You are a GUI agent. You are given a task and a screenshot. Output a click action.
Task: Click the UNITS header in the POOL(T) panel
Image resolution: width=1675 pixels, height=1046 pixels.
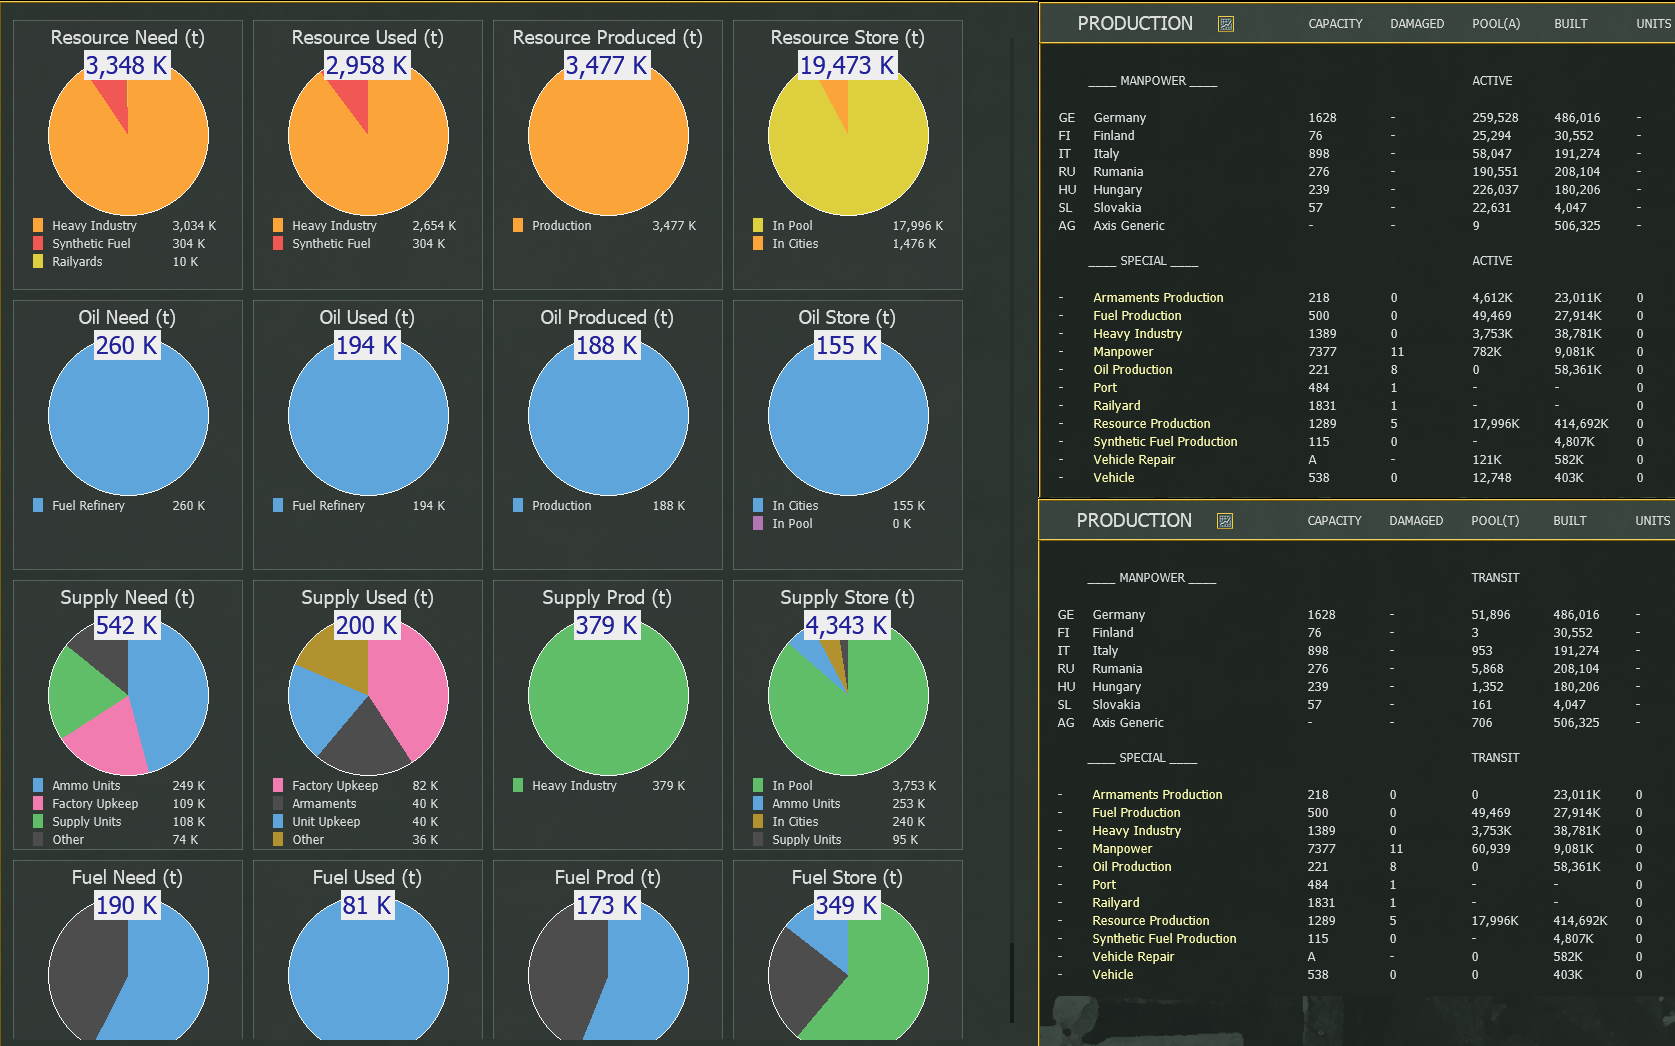pyautogui.click(x=1652, y=521)
